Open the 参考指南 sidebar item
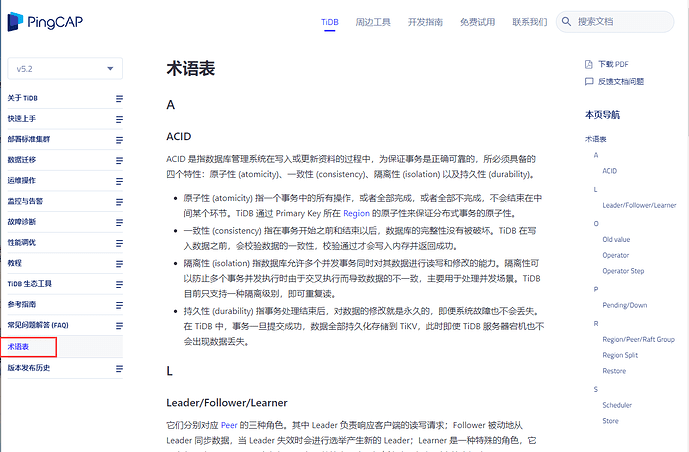Image resolution: width=689 pixels, height=452 pixels. (22, 304)
